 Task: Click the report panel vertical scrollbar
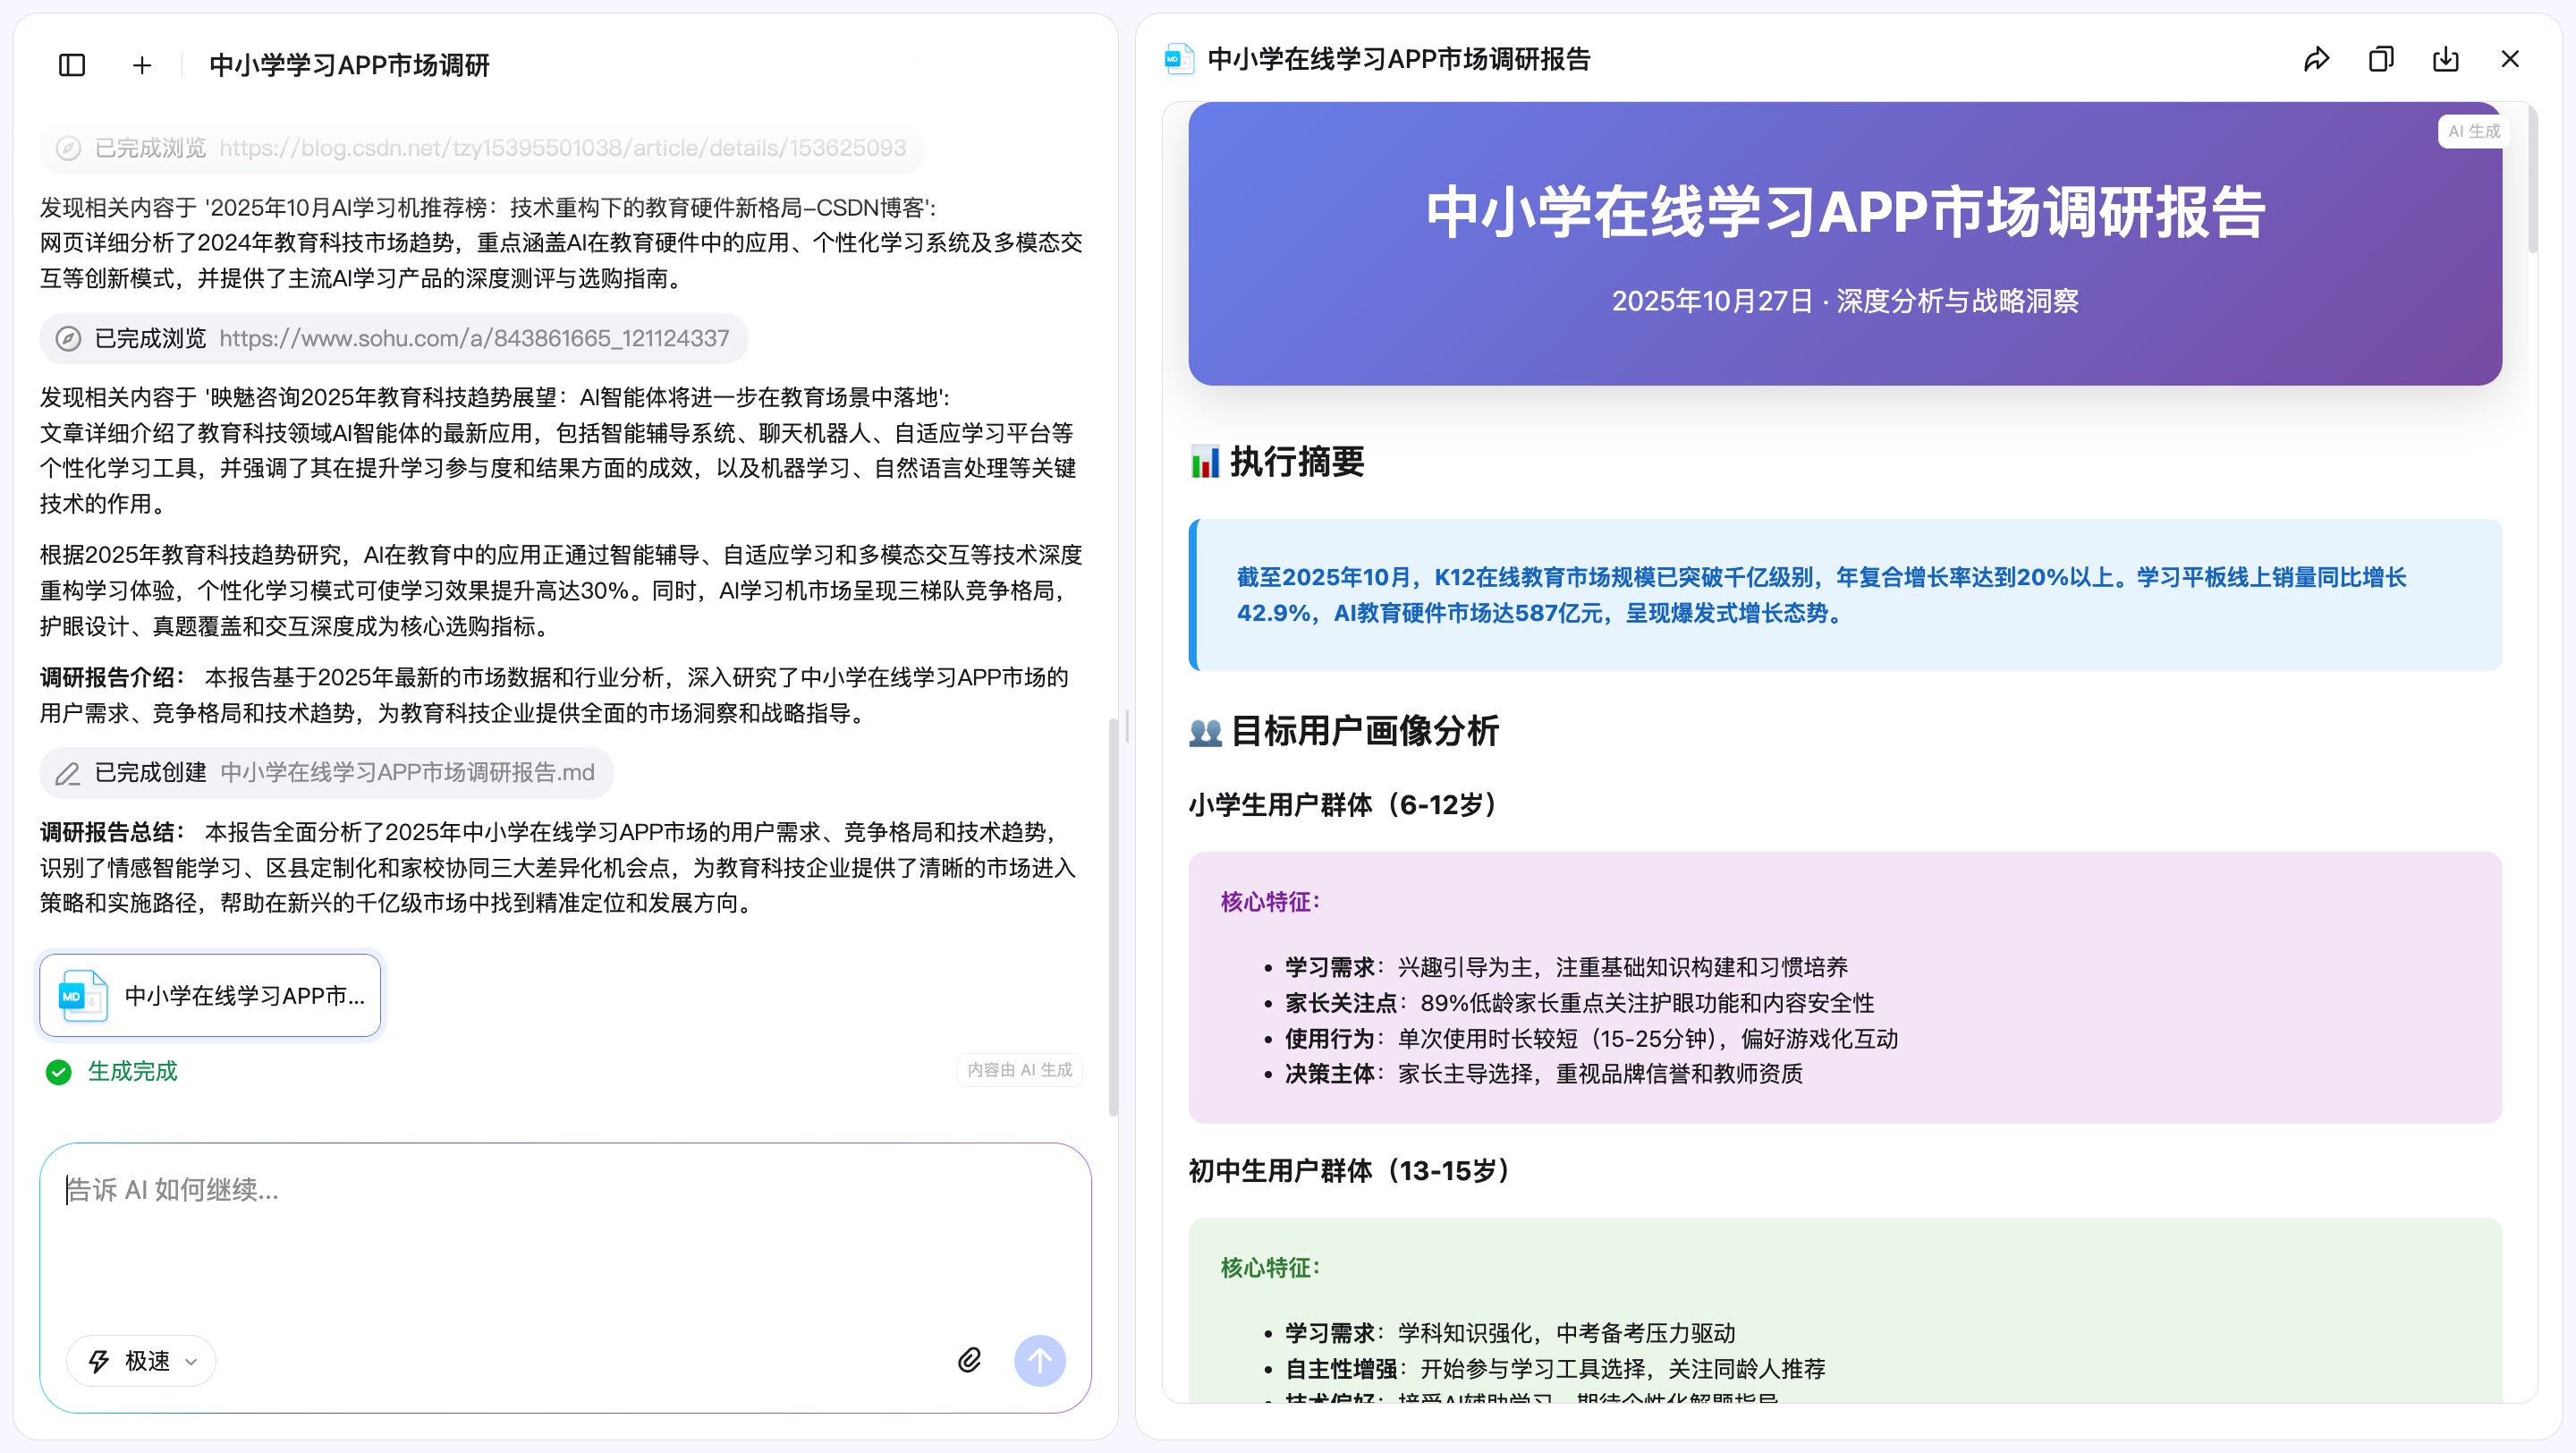pyautogui.click(x=2532, y=180)
